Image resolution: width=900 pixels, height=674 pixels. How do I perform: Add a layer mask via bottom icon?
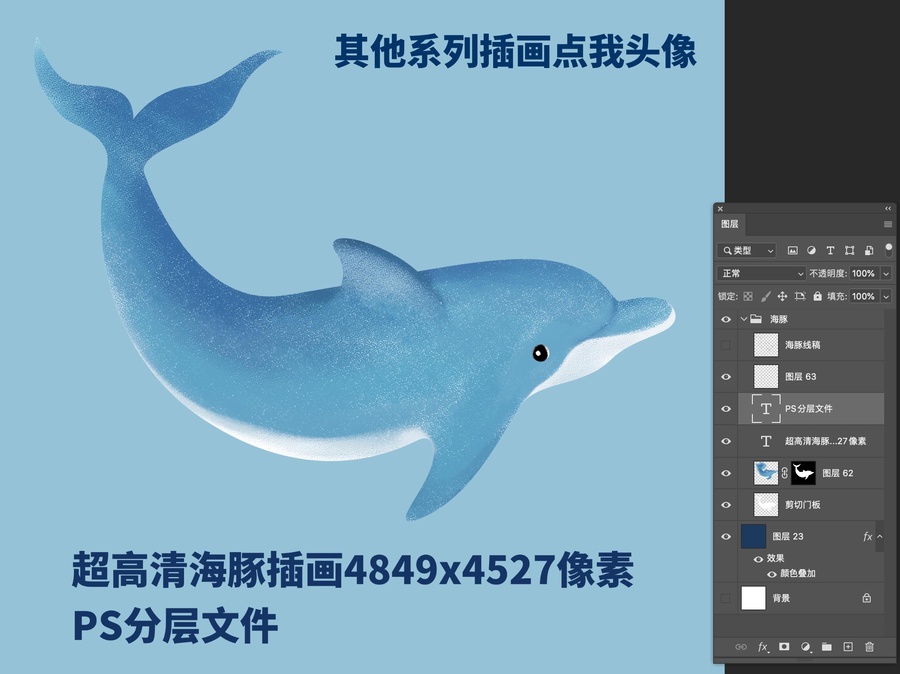coord(784,647)
